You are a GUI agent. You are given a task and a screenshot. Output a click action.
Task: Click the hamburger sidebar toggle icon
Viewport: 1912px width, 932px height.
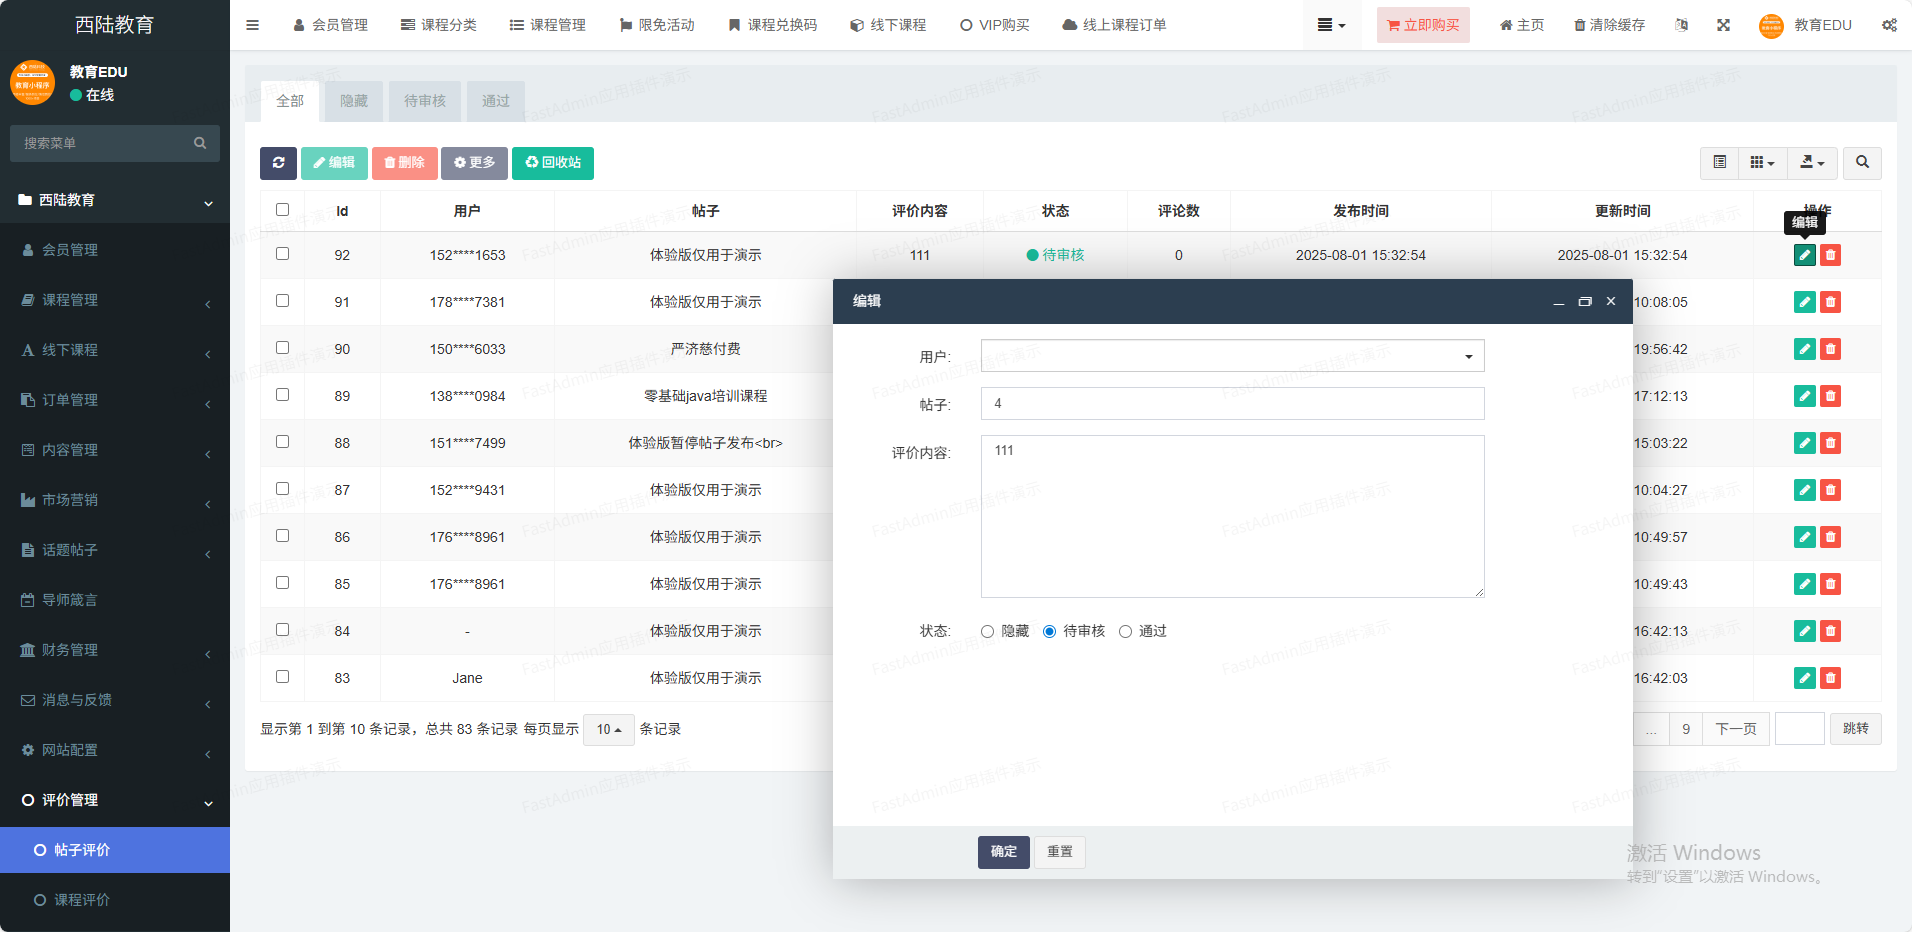click(x=252, y=25)
